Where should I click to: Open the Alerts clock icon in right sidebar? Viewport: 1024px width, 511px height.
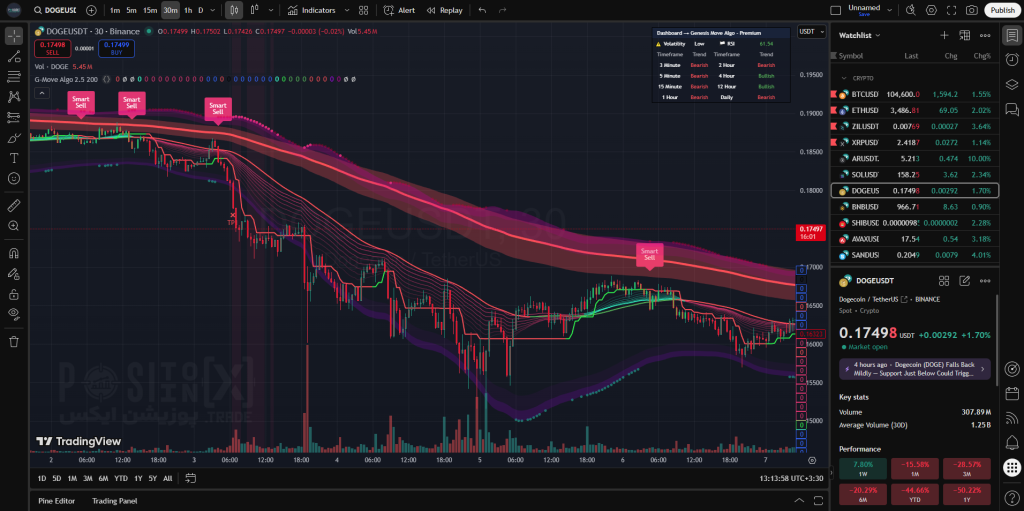pos(1012,60)
